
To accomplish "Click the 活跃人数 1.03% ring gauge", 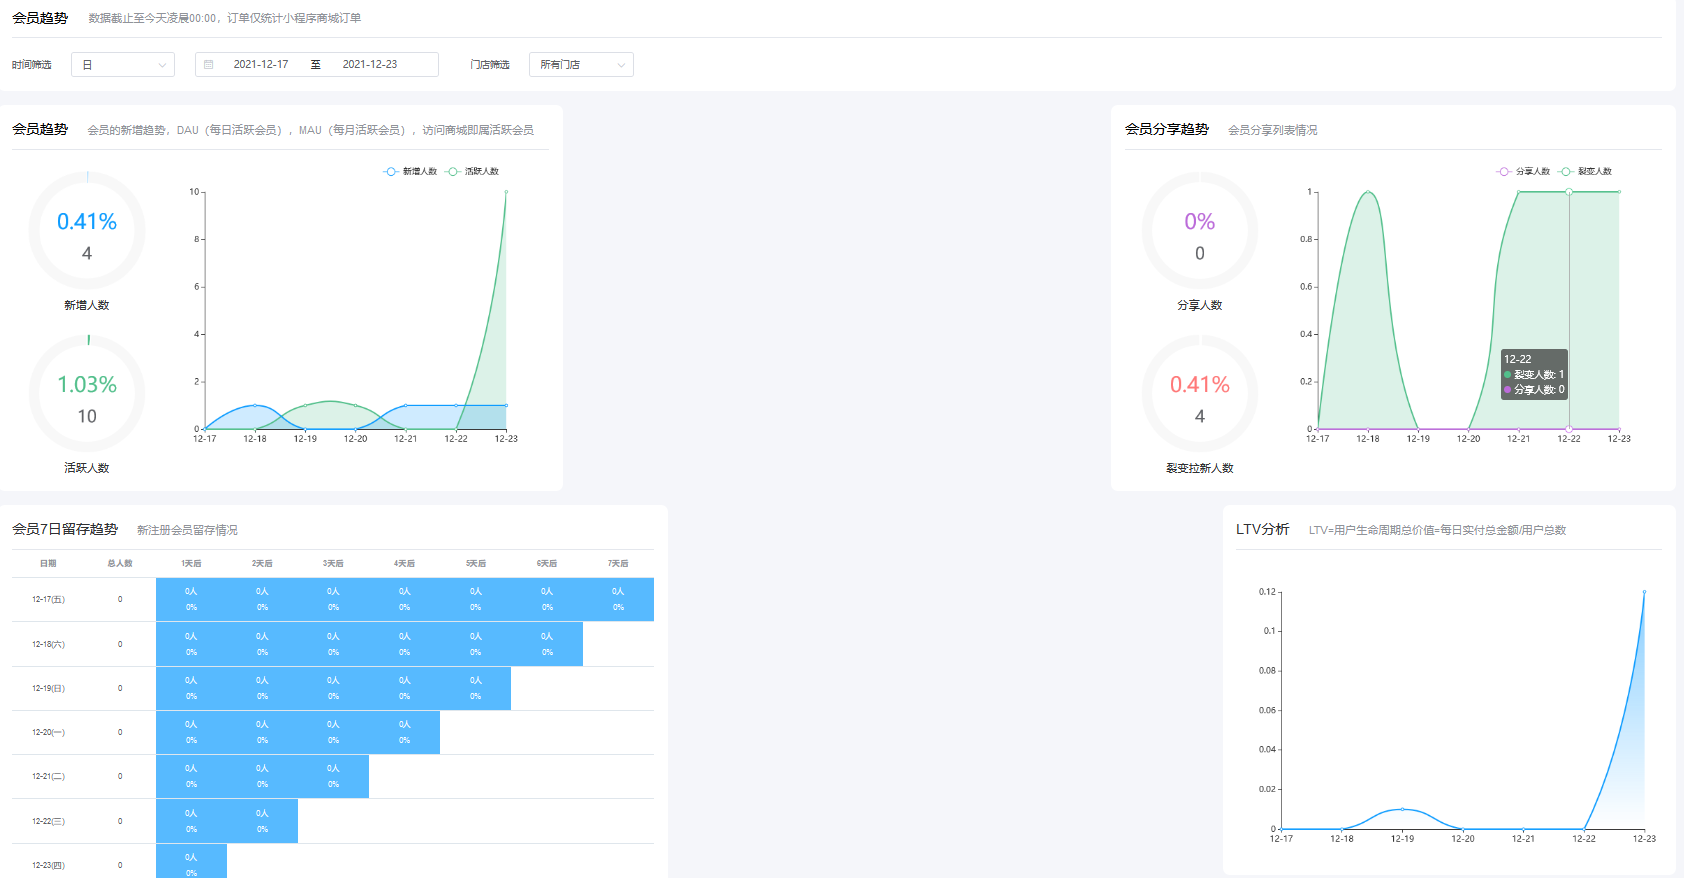I will (x=87, y=394).
